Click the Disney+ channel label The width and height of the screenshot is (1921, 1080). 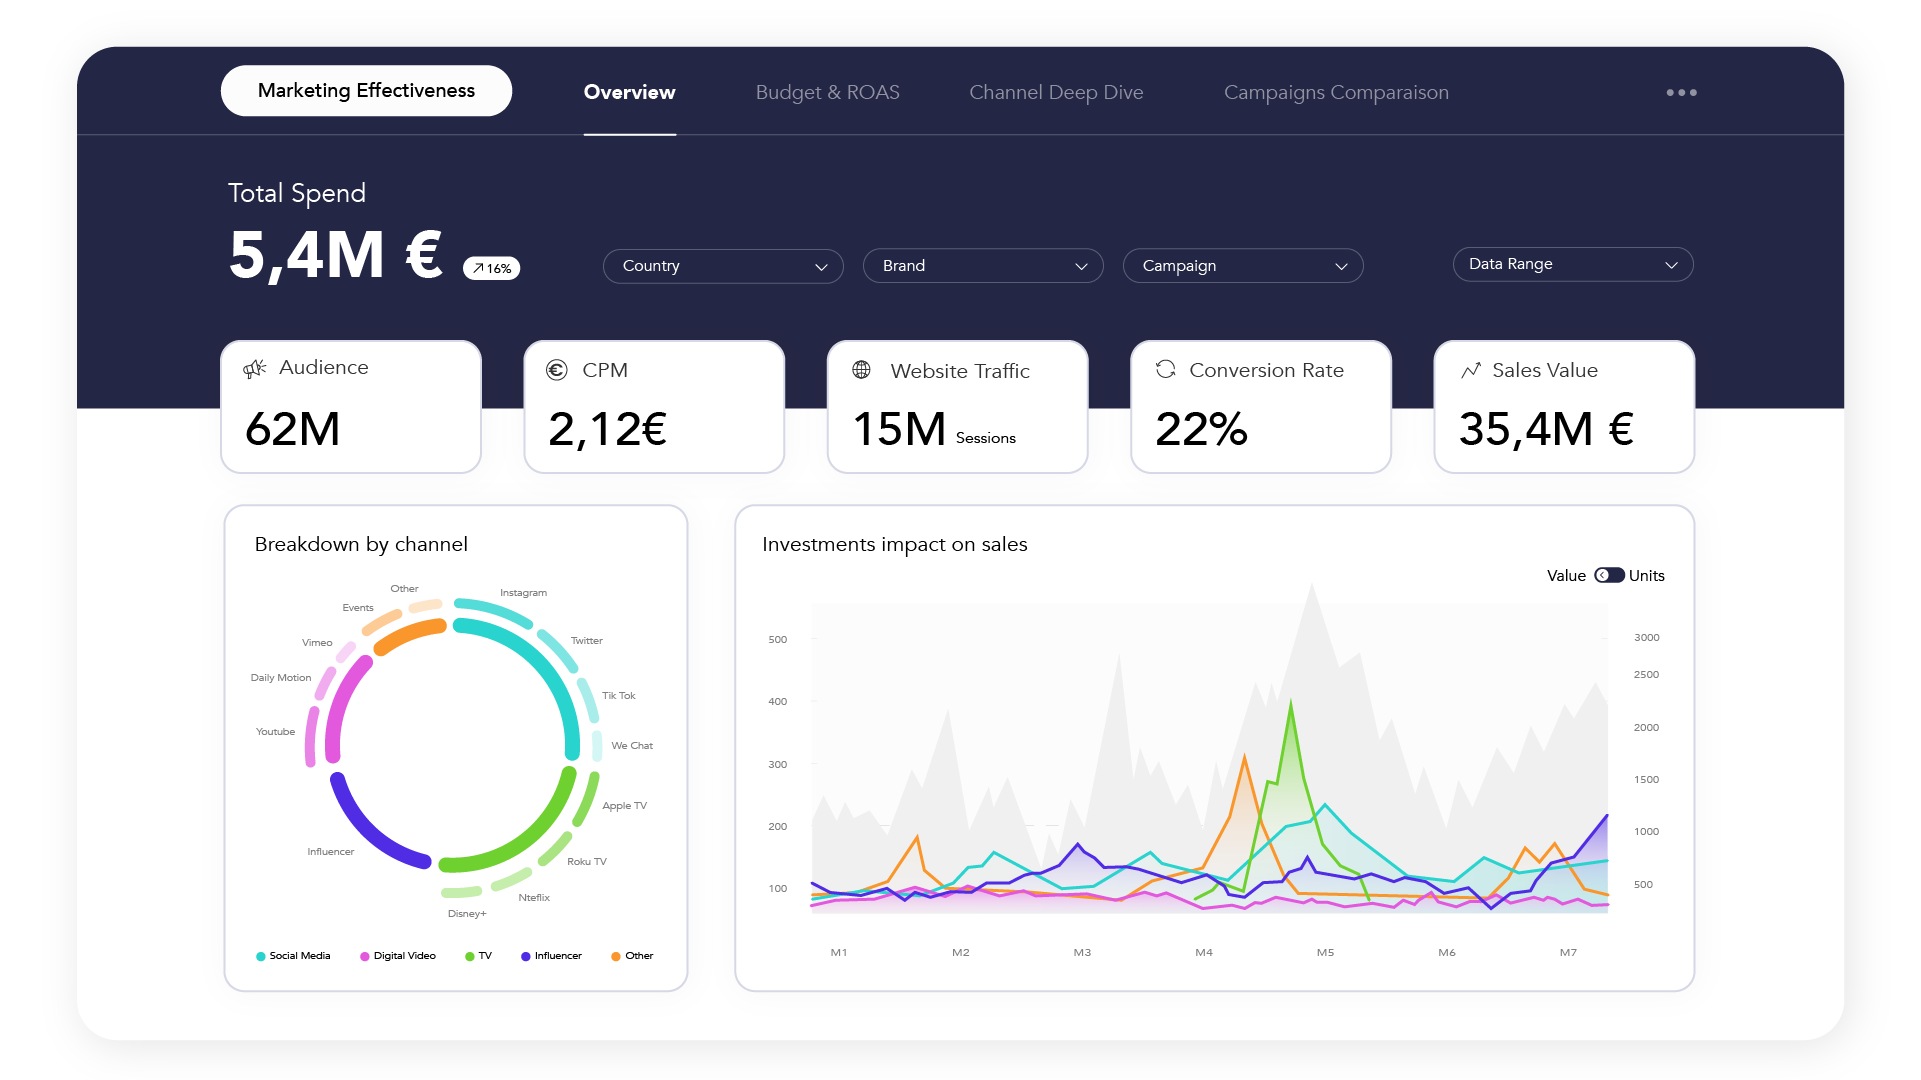pos(467,914)
